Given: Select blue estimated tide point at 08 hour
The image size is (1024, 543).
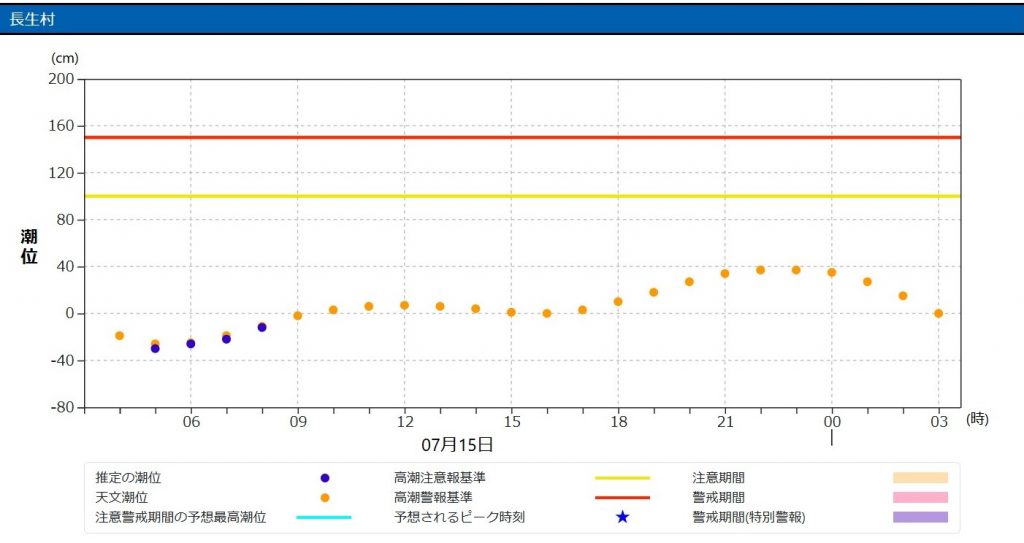Looking at the screenshot, I should [x=262, y=327].
